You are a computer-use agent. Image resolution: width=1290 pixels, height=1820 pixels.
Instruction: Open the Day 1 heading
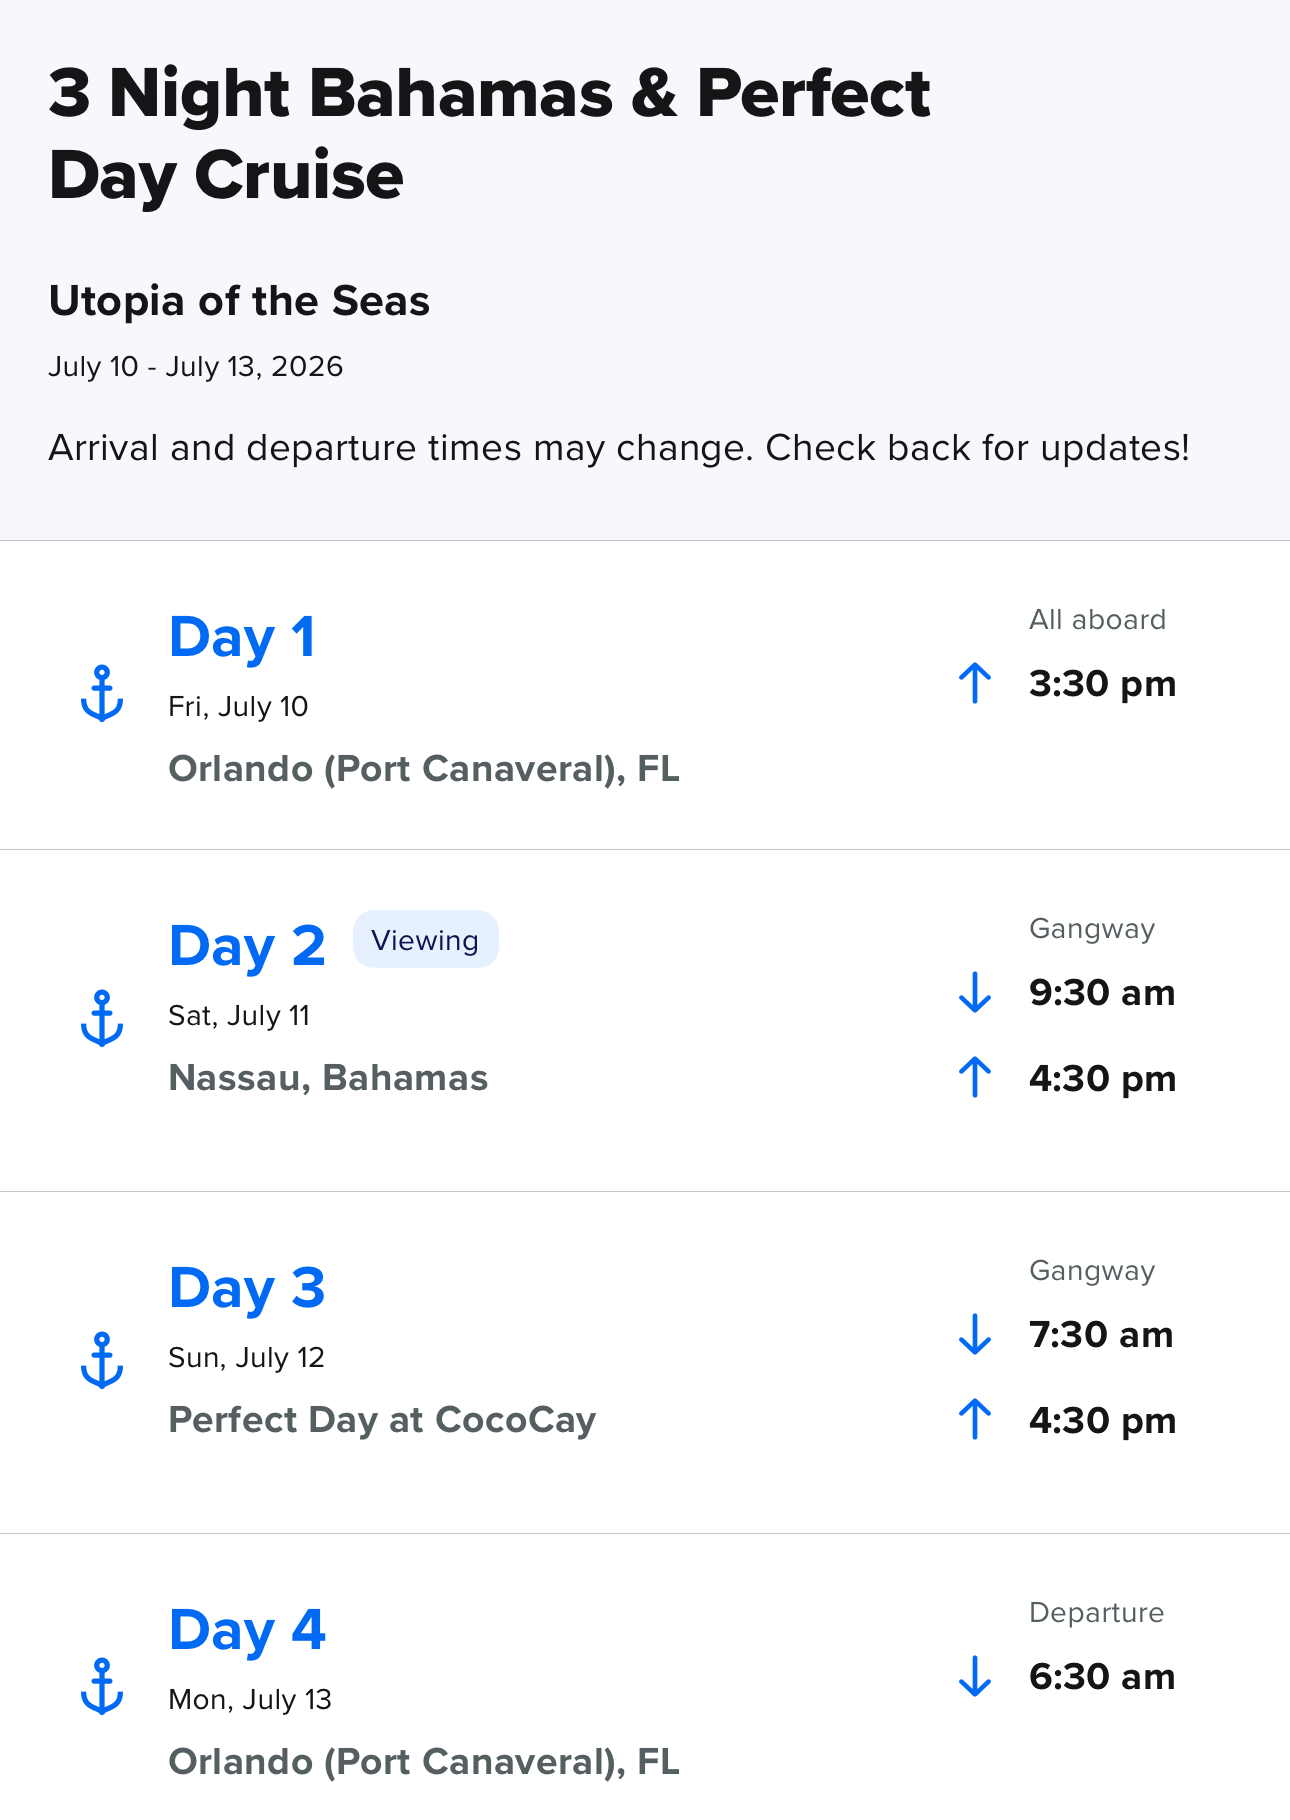[x=242, y=638]
